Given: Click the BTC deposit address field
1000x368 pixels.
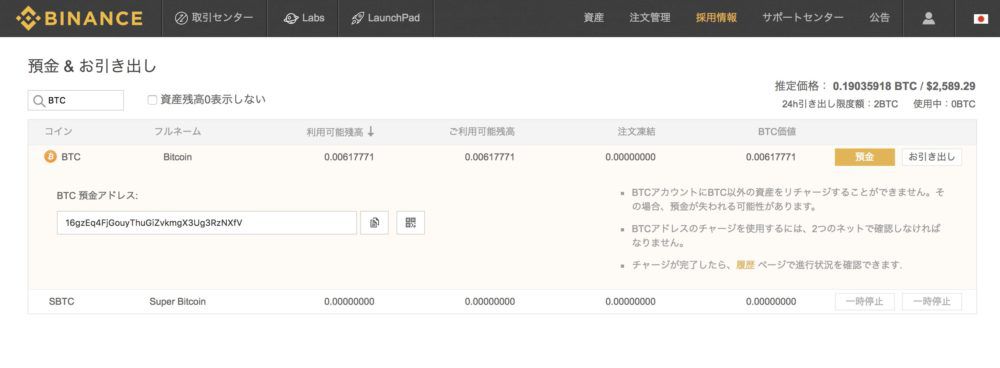Looking at the screenshot, I should pyautogui.click(x=207, y=223).
